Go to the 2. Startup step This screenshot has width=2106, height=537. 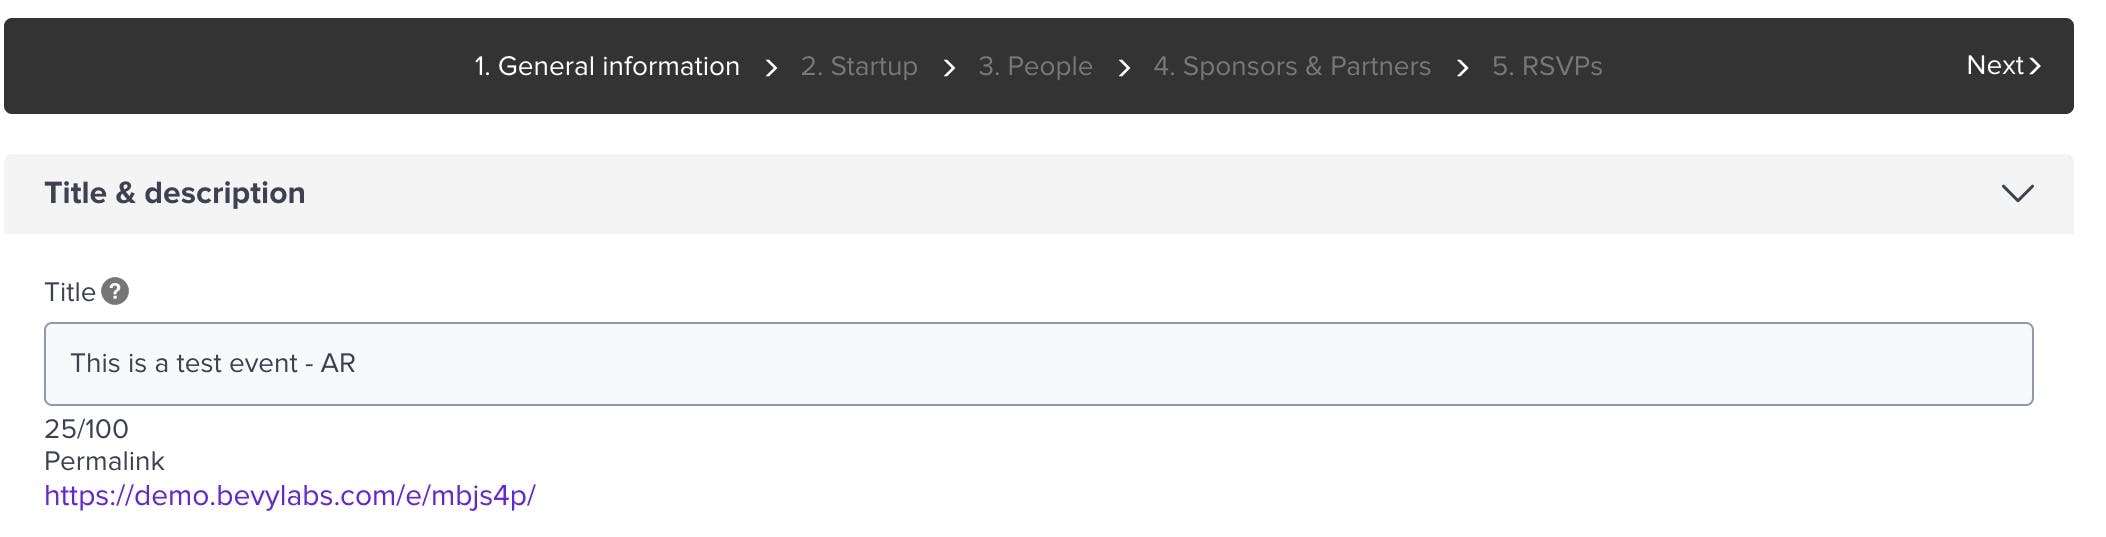pos(859,66)
